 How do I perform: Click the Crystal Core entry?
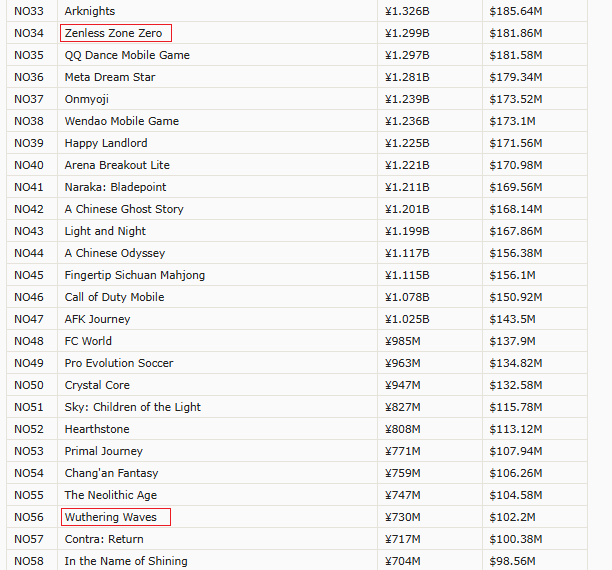pyautogui.click(x=97, y=385)
